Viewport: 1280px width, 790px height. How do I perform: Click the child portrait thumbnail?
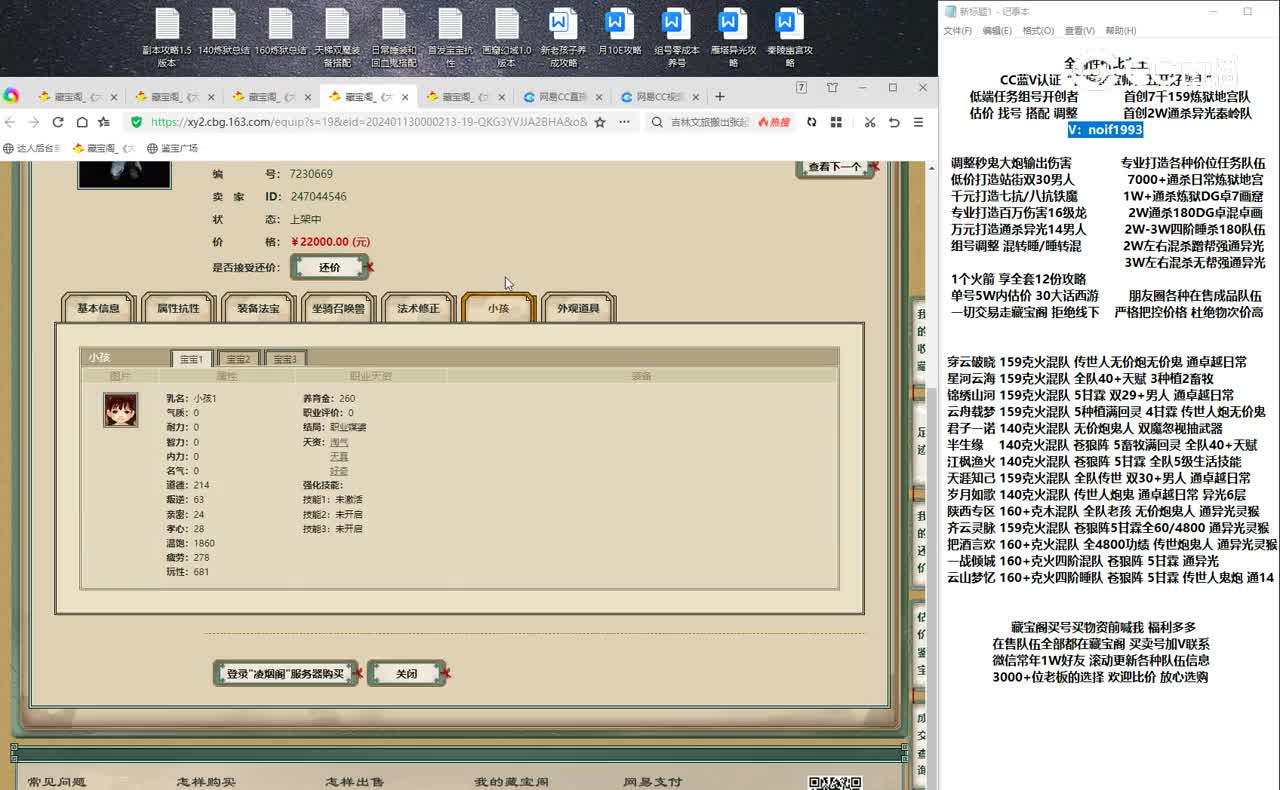coord(121,410)
